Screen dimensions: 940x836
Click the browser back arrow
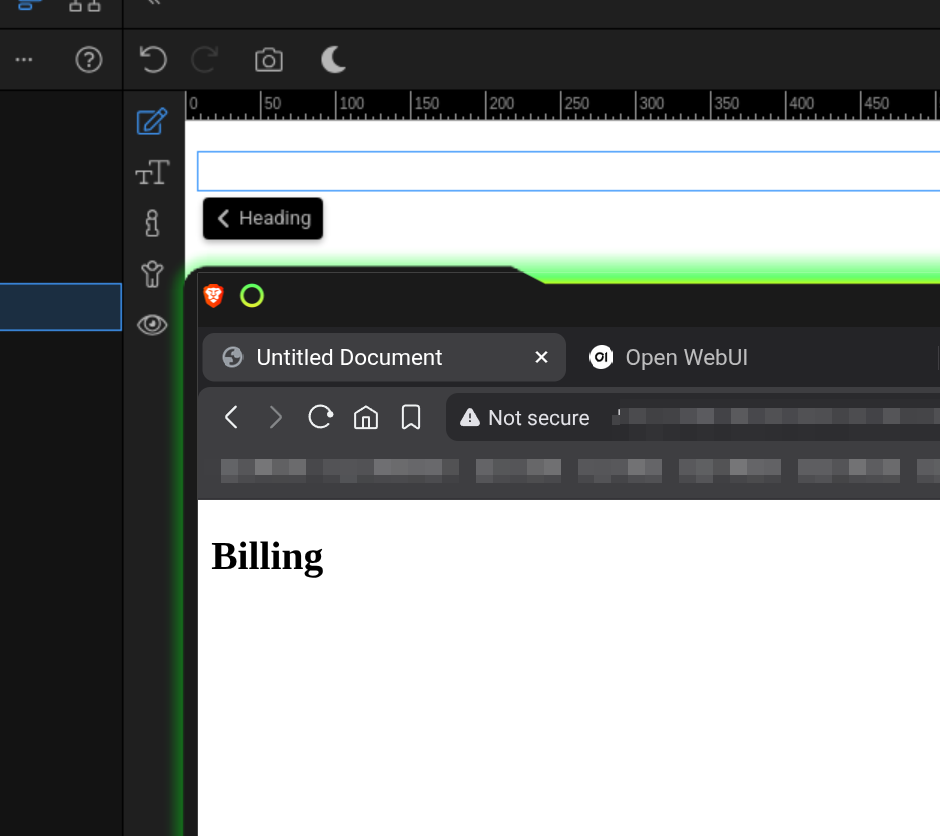pyautogui.click(x=231, y=417)
